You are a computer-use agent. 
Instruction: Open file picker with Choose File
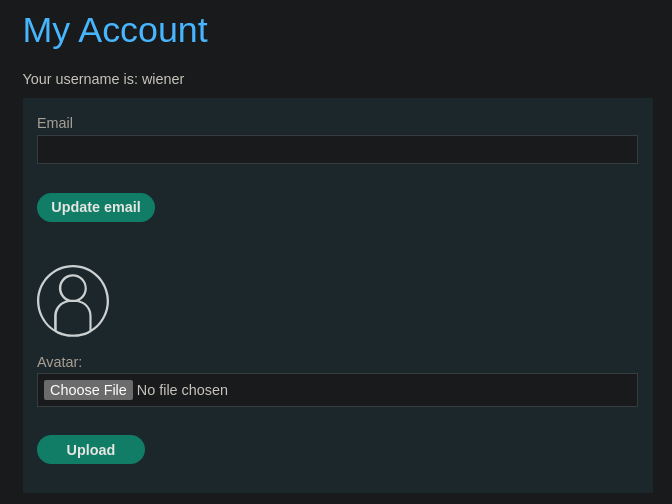click(88, 390)
